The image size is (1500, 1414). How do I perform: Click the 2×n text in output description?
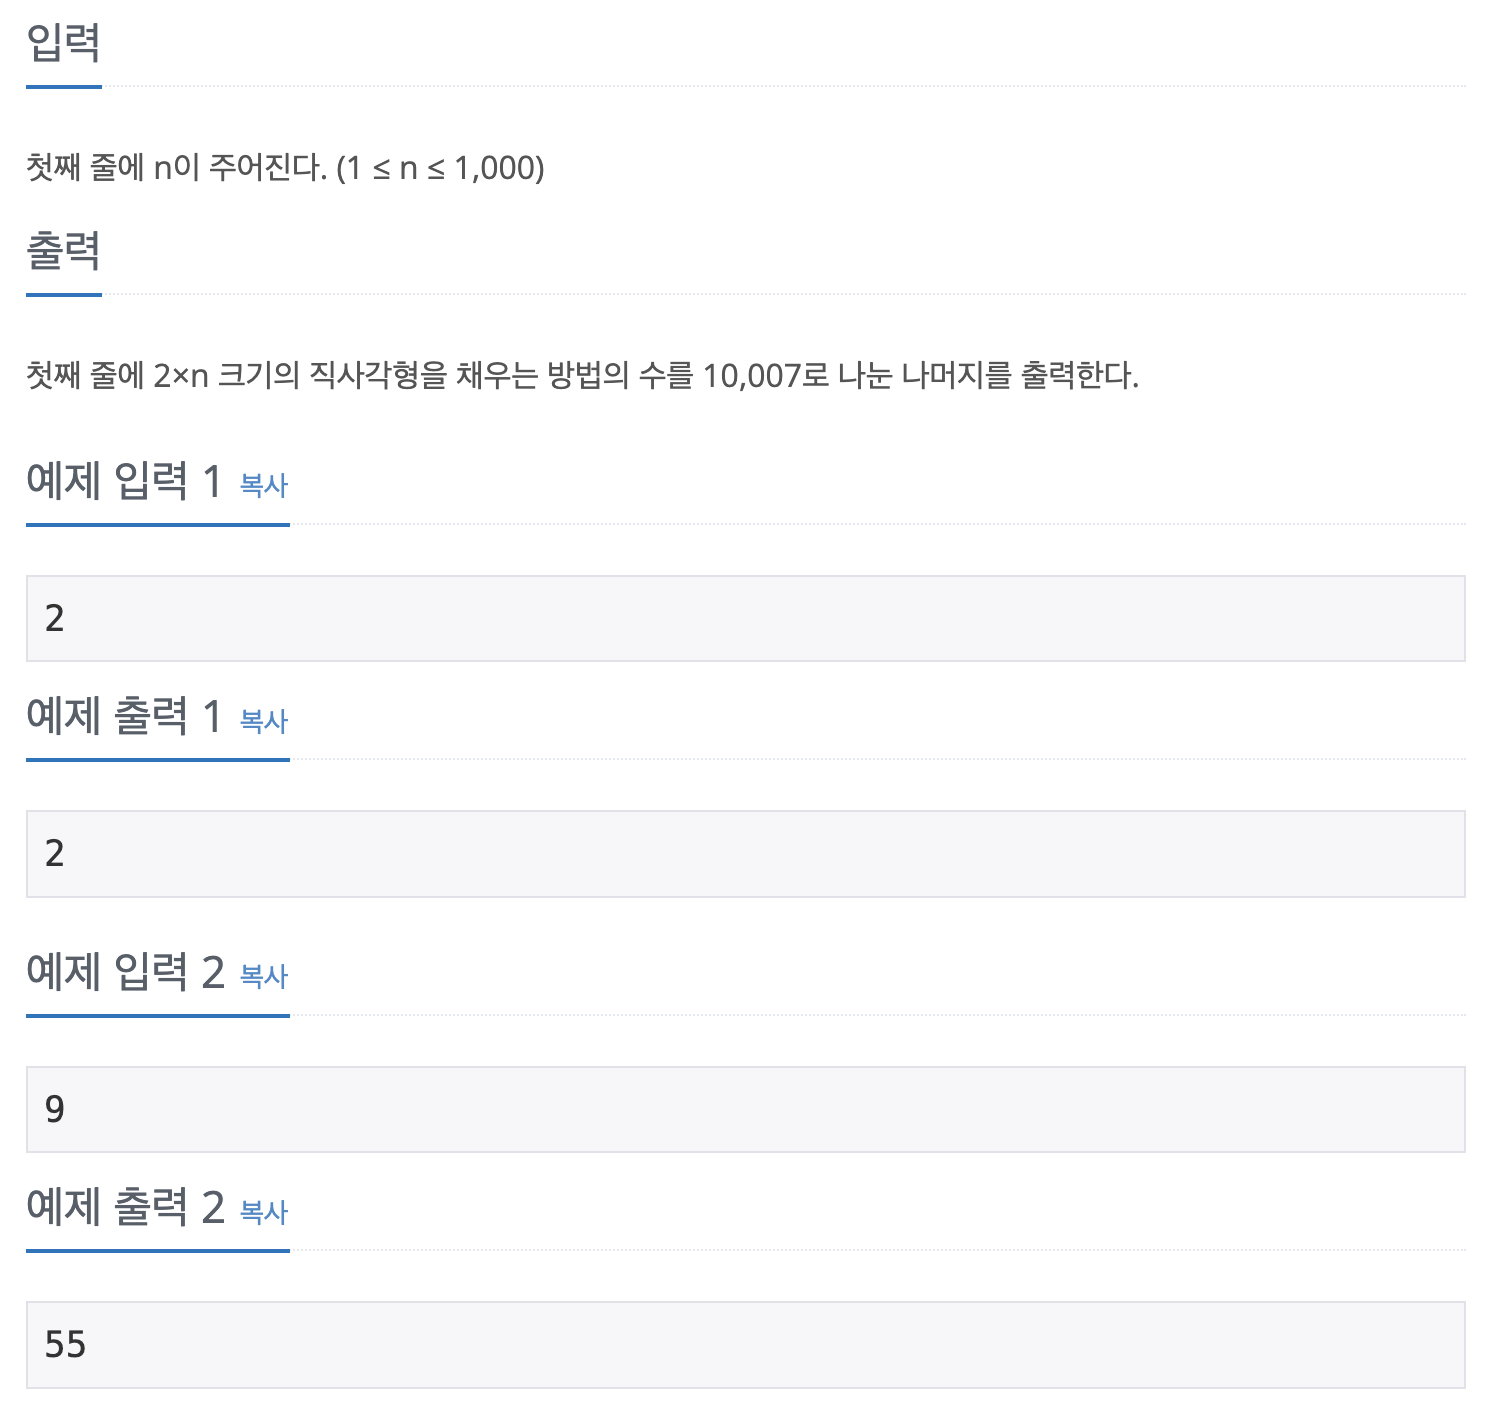click(x=181, y=376)
